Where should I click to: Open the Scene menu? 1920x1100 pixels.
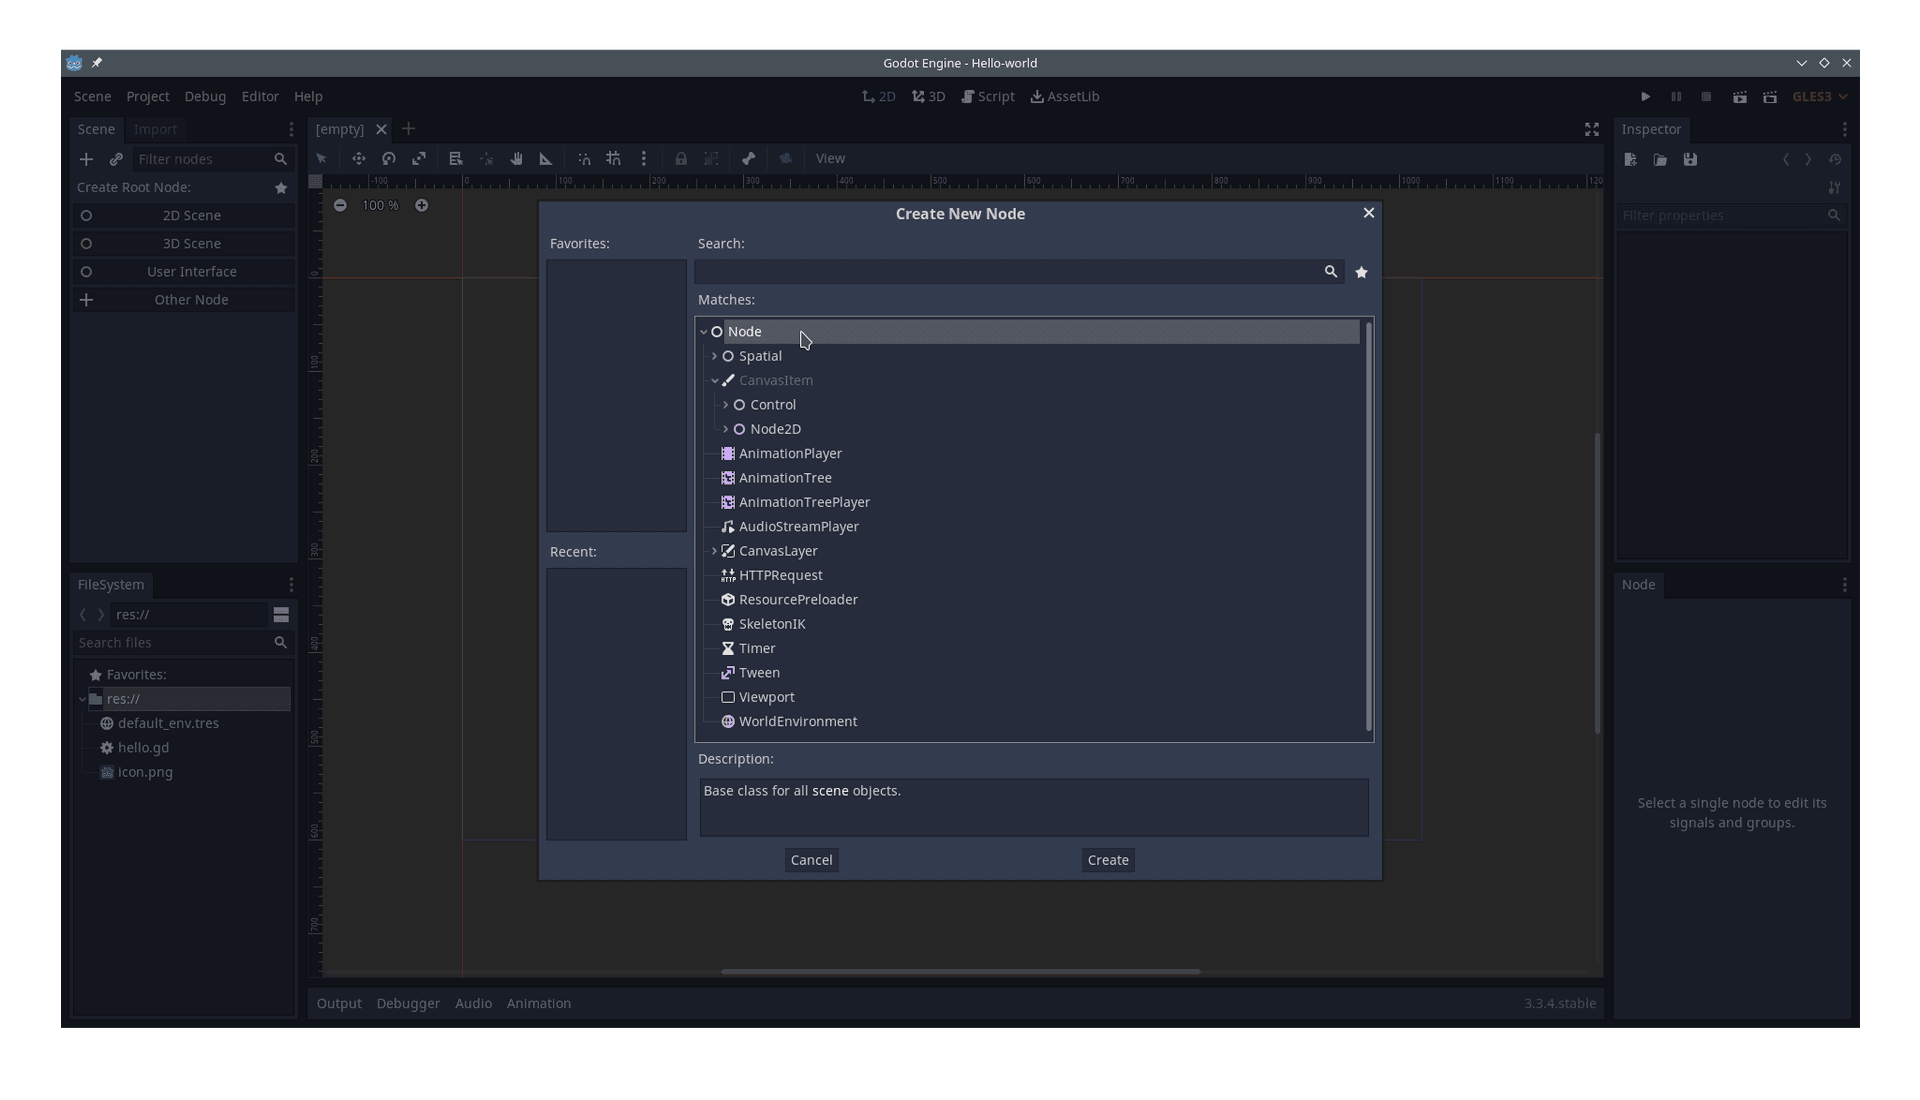(x=92, y=95)
